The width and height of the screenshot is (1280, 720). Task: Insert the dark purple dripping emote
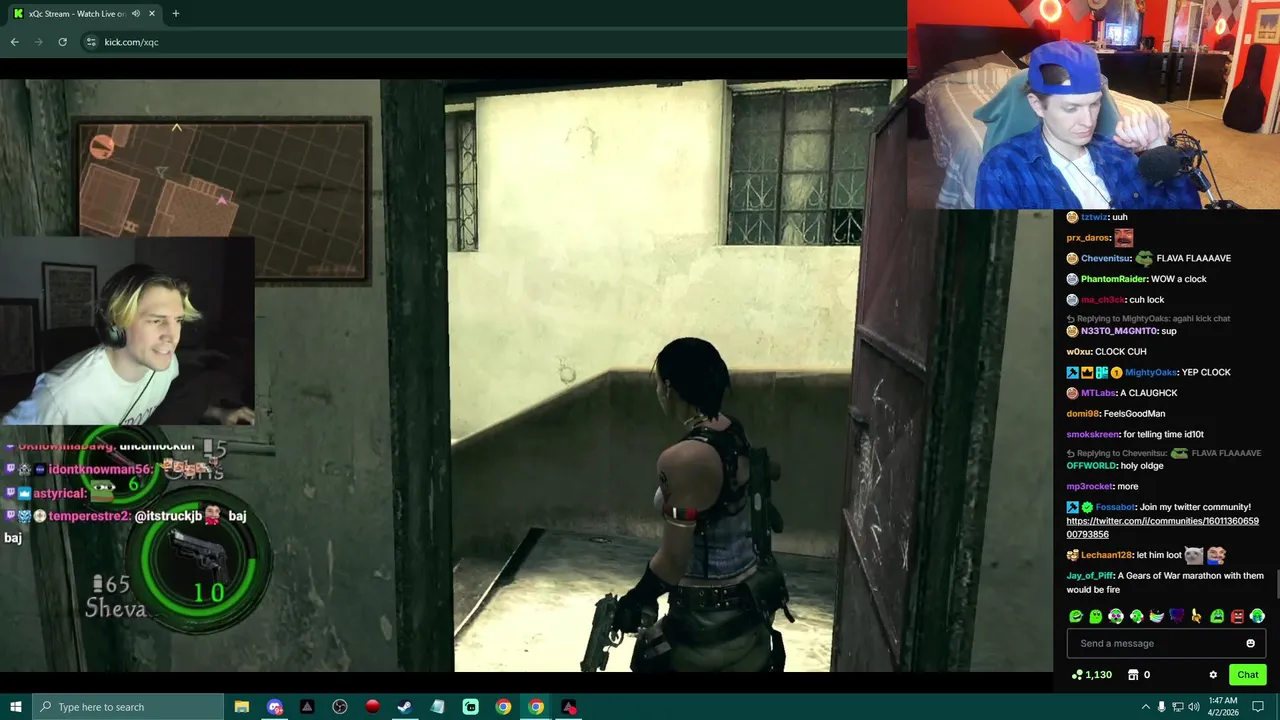(x=1177, y=617)
